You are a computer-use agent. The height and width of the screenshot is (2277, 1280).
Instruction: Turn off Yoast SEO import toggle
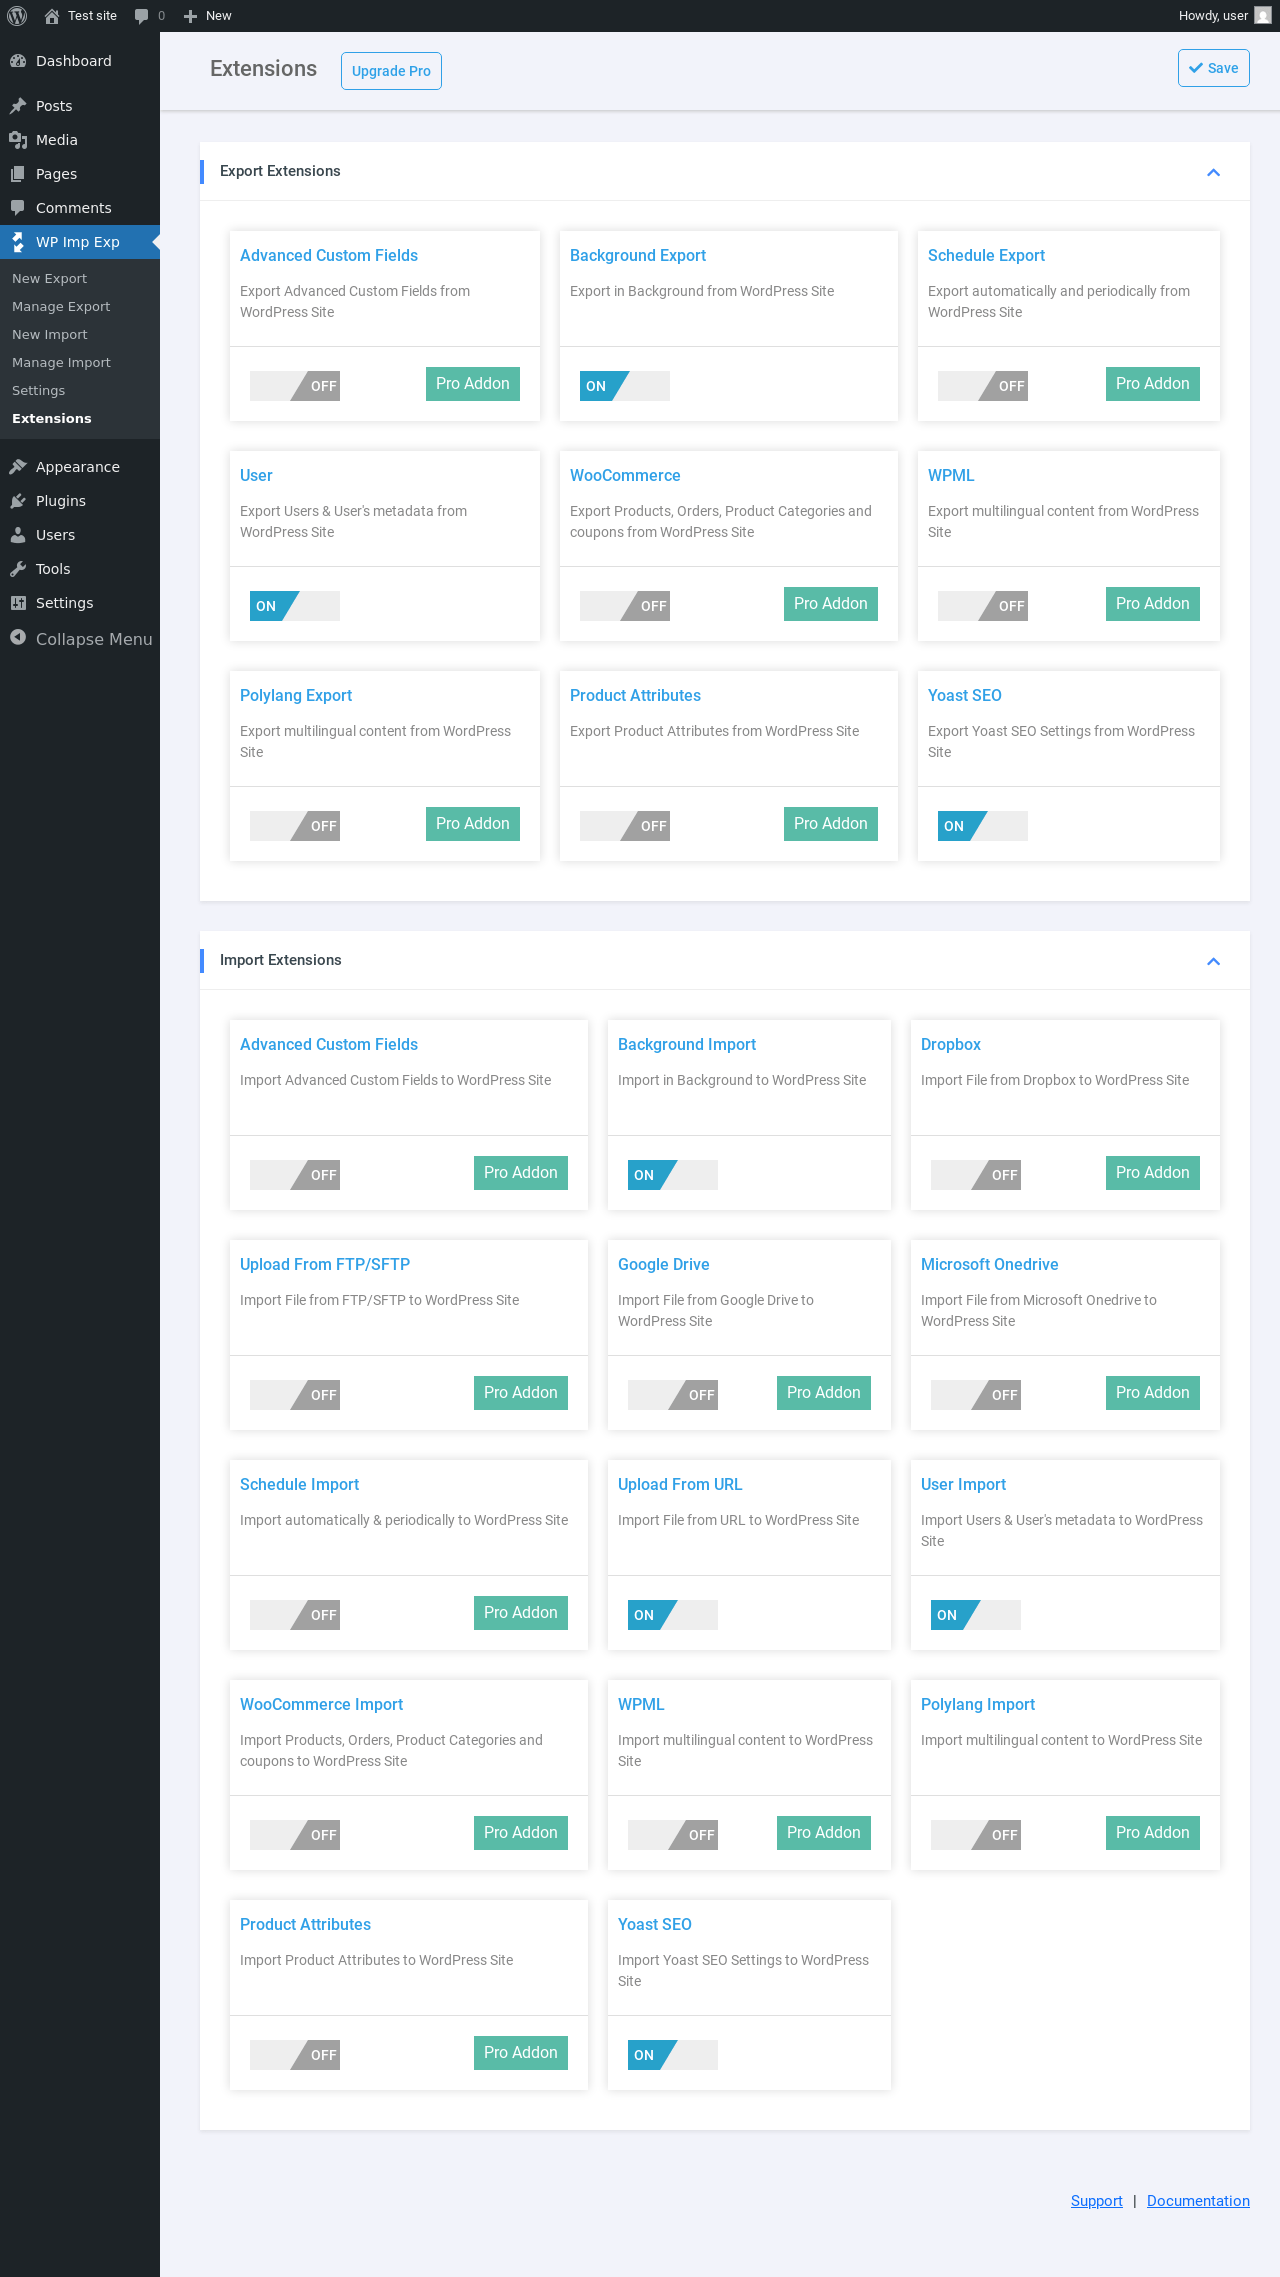coord(673,2055)
